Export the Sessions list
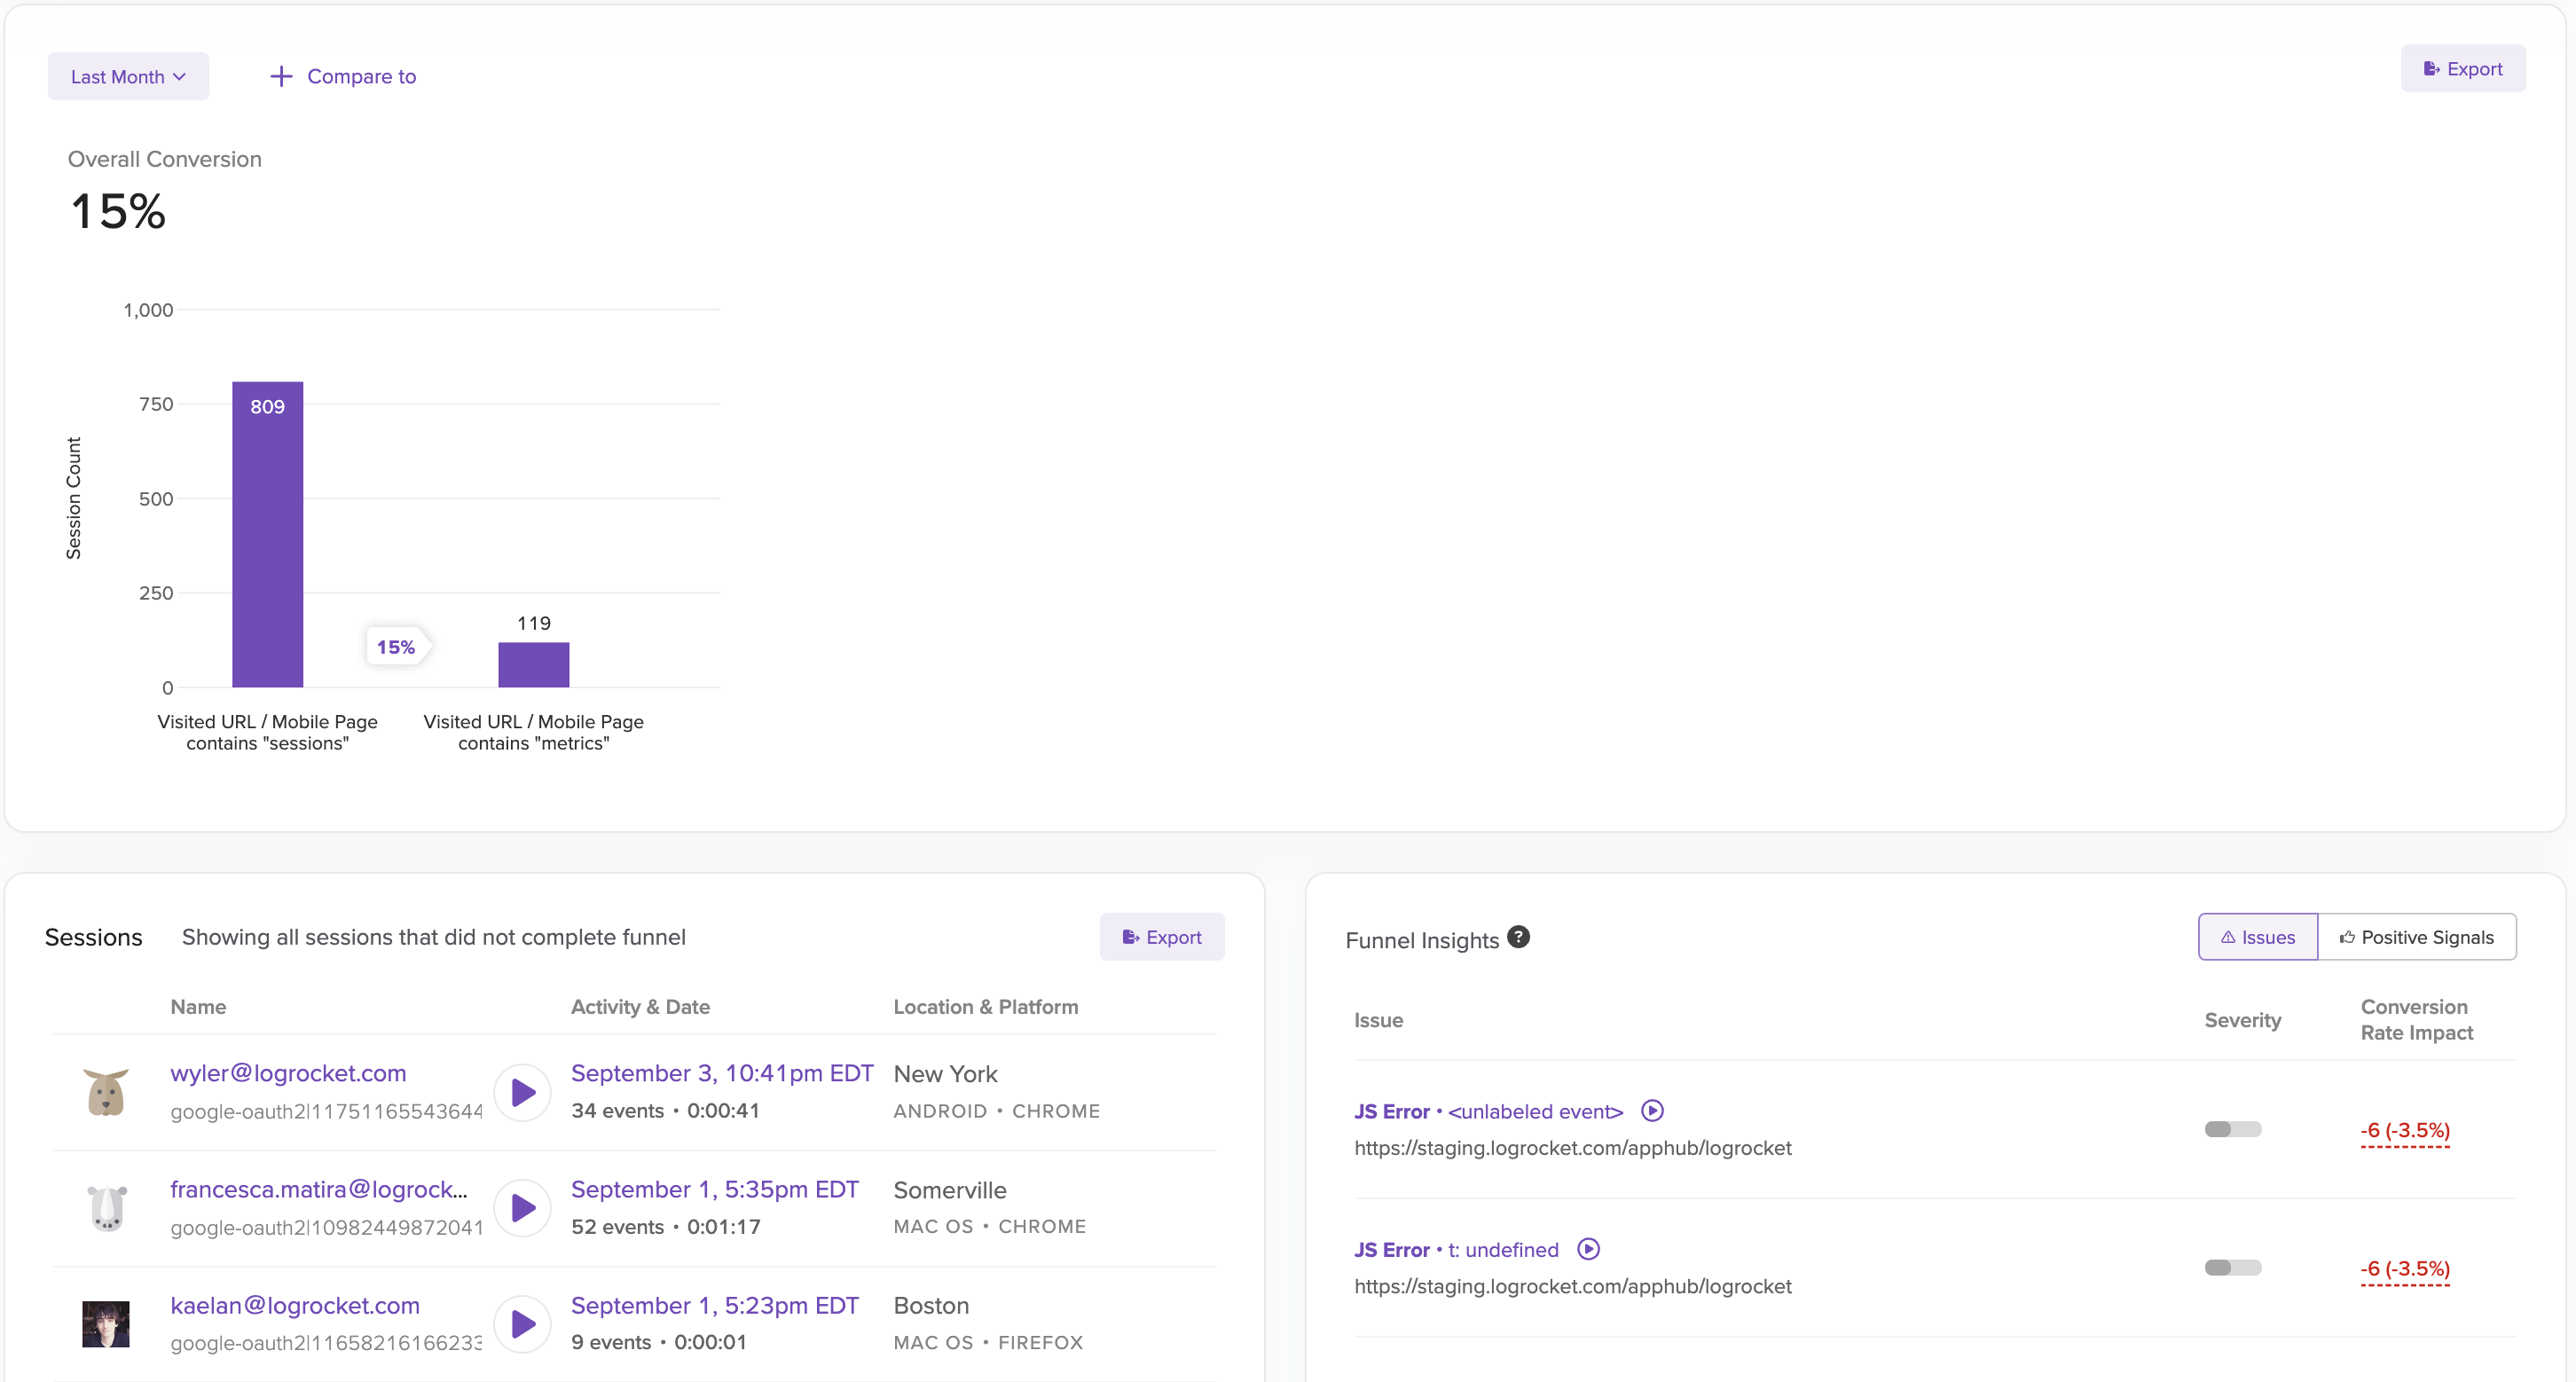The image size is (2576, 1382). 1161,937
